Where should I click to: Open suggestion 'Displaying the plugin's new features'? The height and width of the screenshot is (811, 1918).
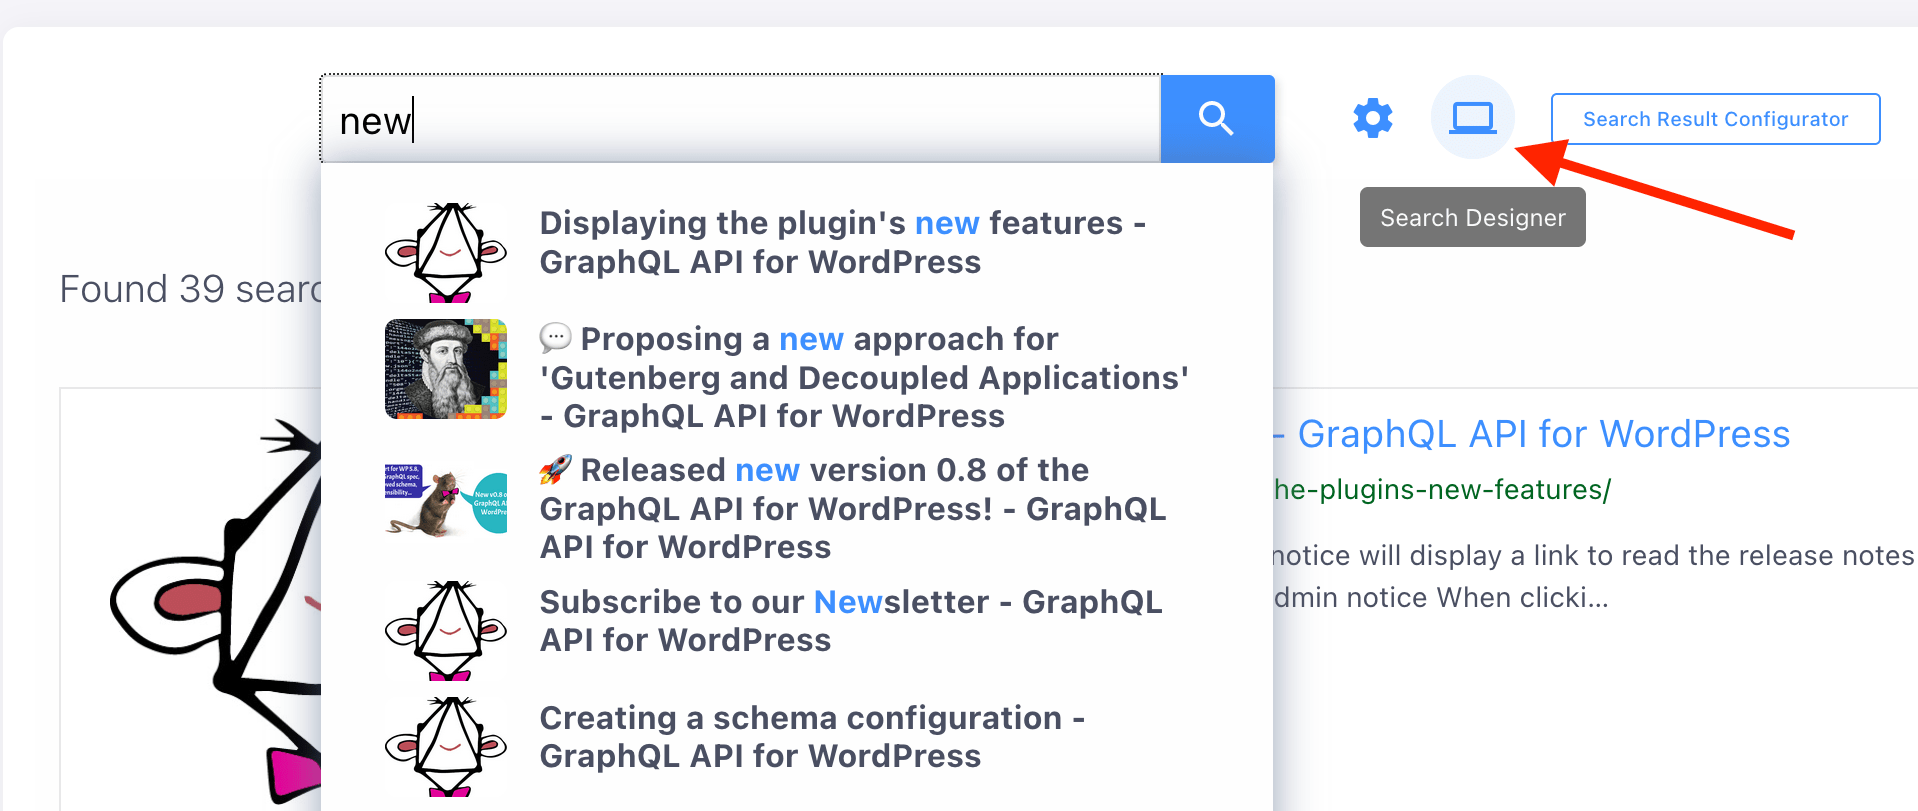click(842, 242)
